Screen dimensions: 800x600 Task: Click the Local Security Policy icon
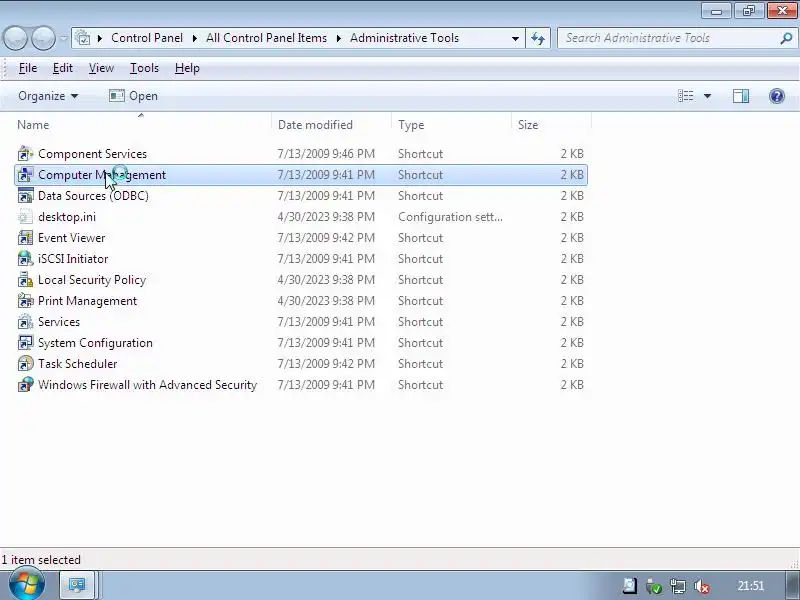25,280
